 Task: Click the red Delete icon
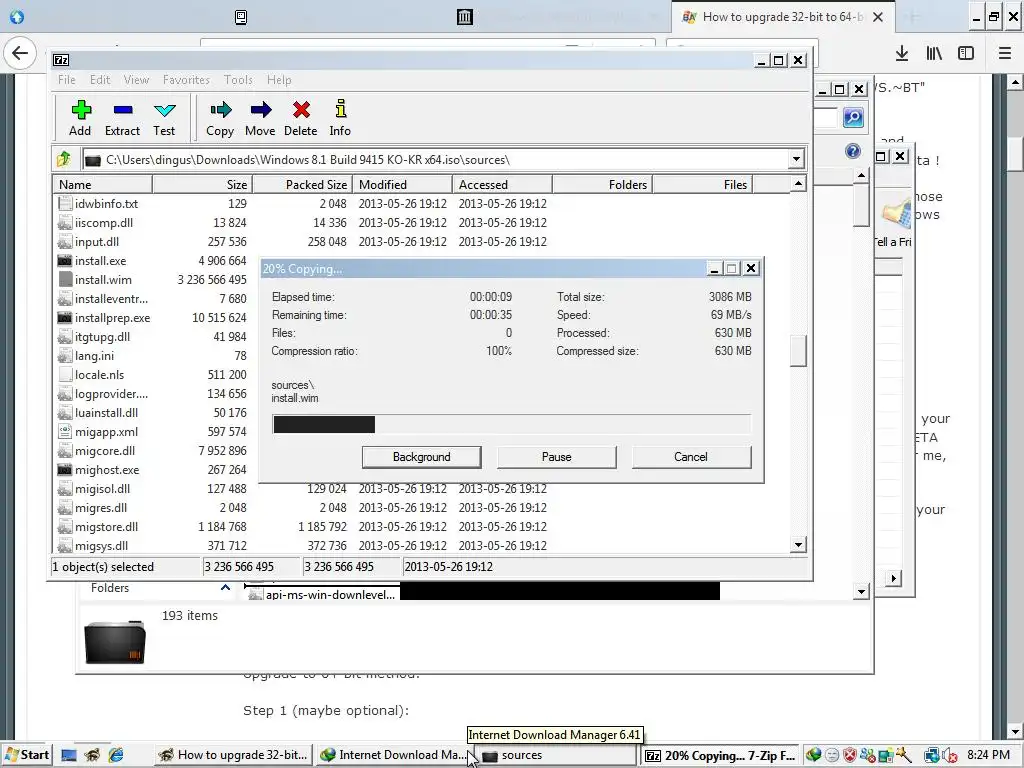[x=301, y=110]
